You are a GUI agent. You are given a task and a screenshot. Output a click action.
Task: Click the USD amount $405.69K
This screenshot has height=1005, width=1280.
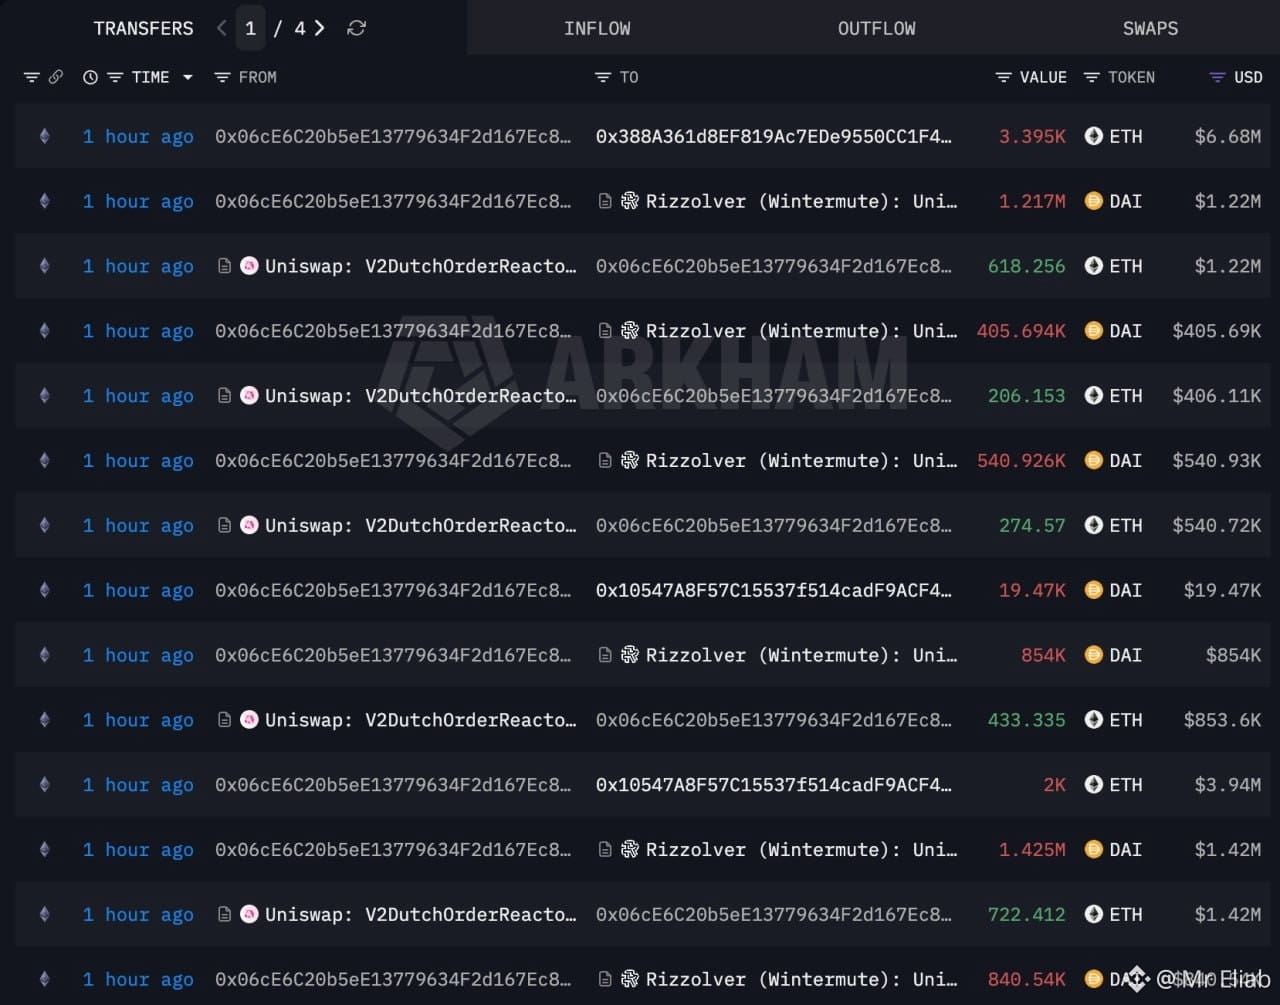1217,331
